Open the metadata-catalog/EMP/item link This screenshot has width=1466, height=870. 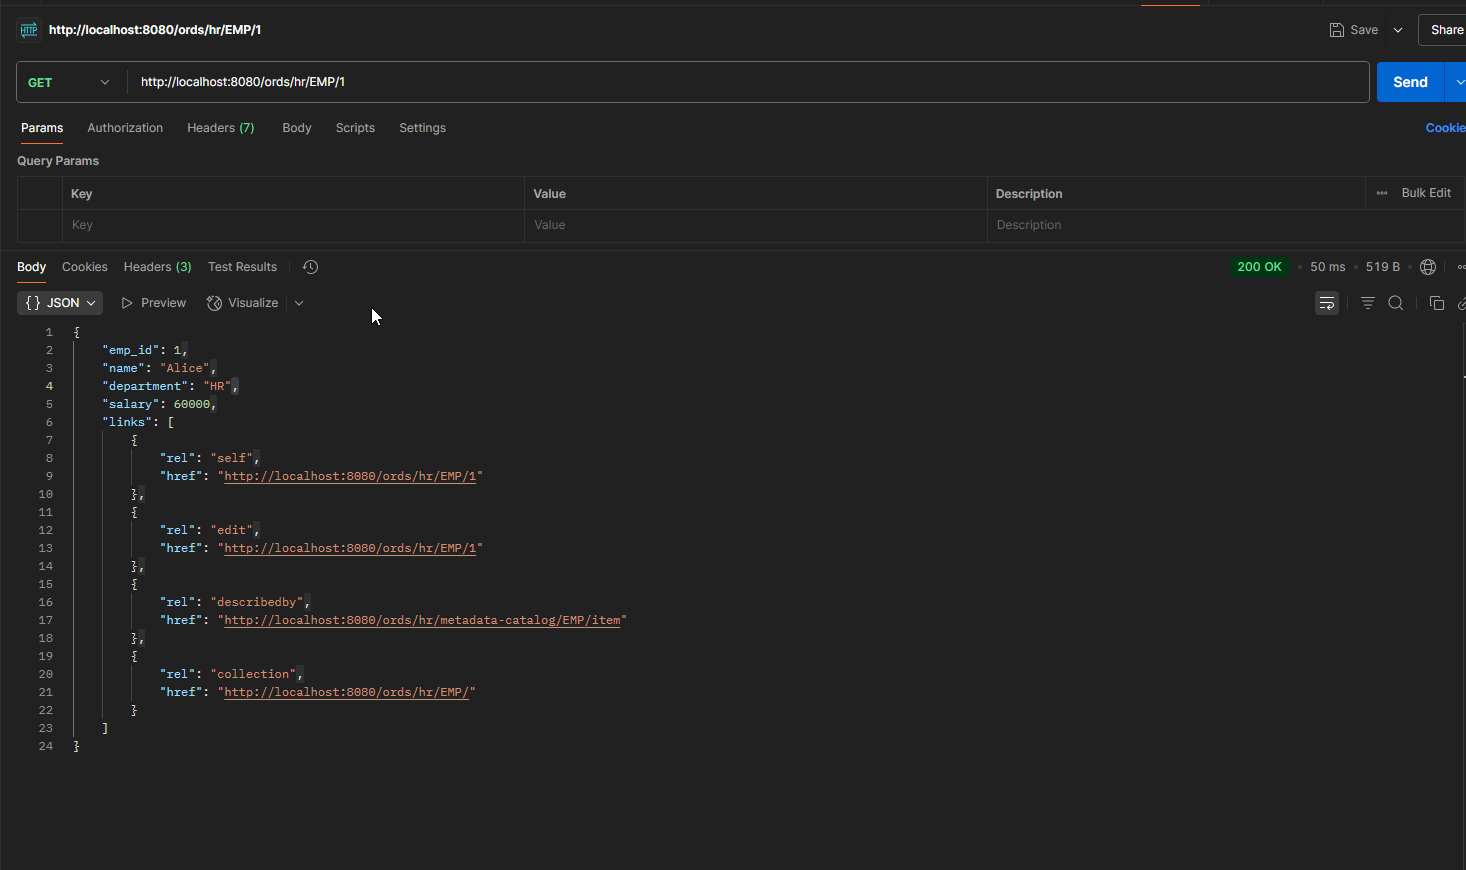[x=422, y=620]
